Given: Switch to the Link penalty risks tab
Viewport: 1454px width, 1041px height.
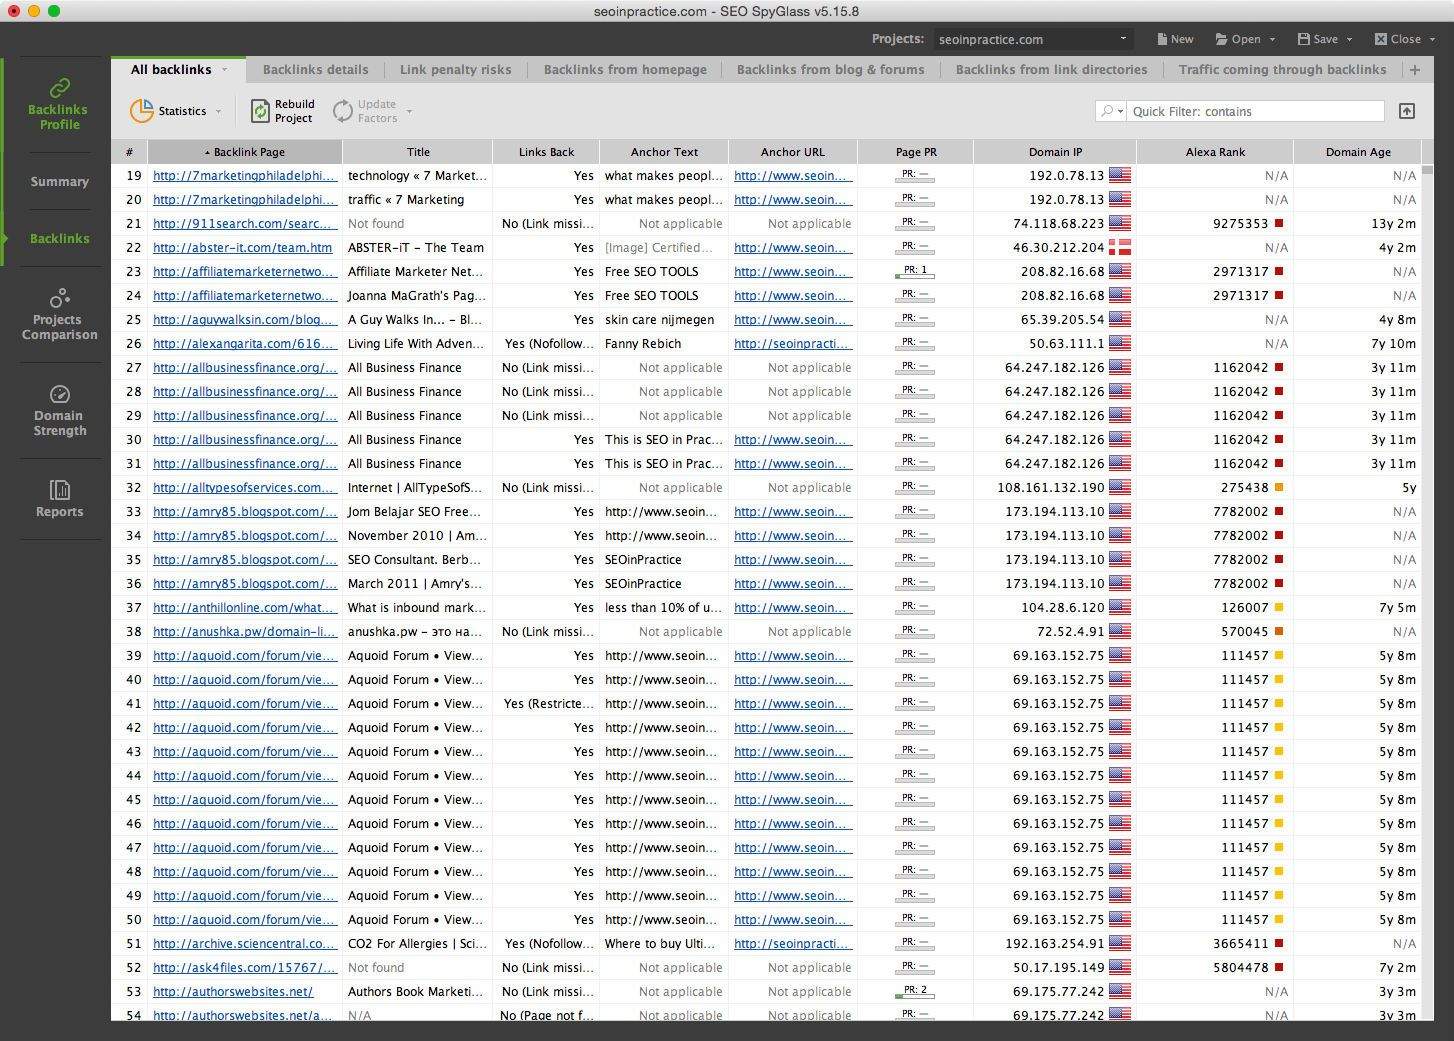Looking at the screenshot, I should coord(455,70).
